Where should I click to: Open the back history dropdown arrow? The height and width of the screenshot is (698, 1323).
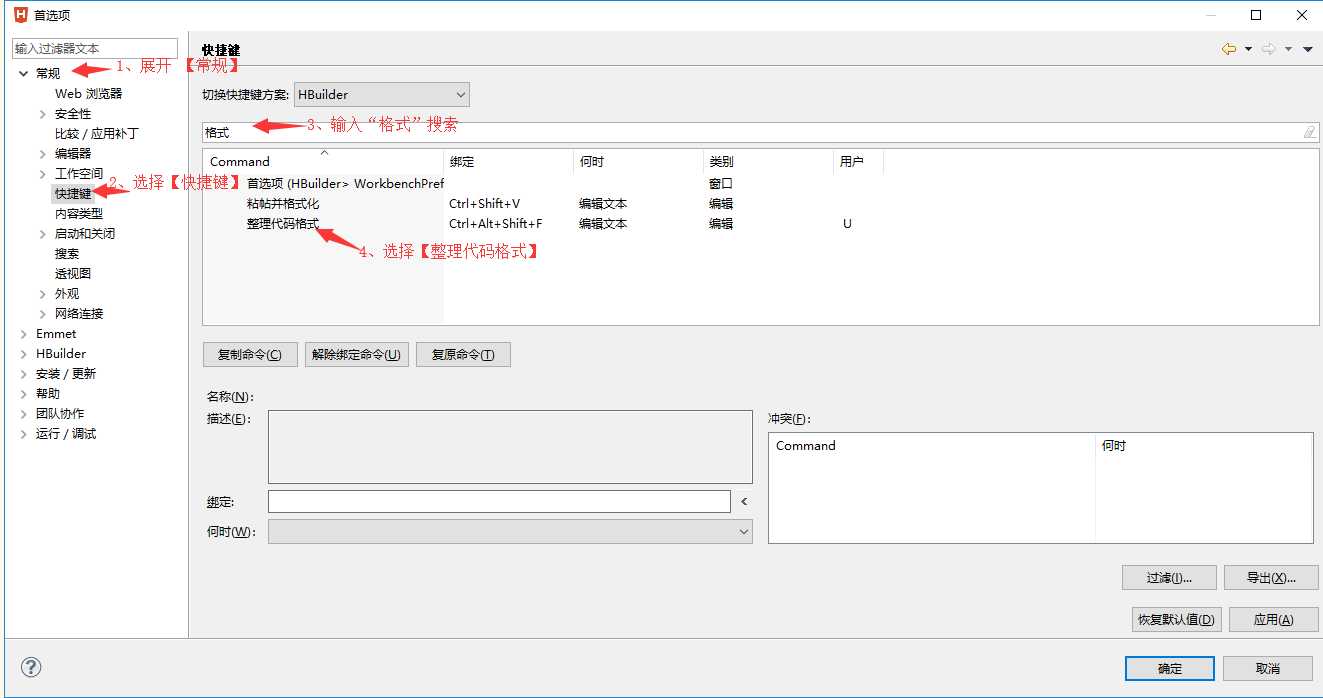1248,49
